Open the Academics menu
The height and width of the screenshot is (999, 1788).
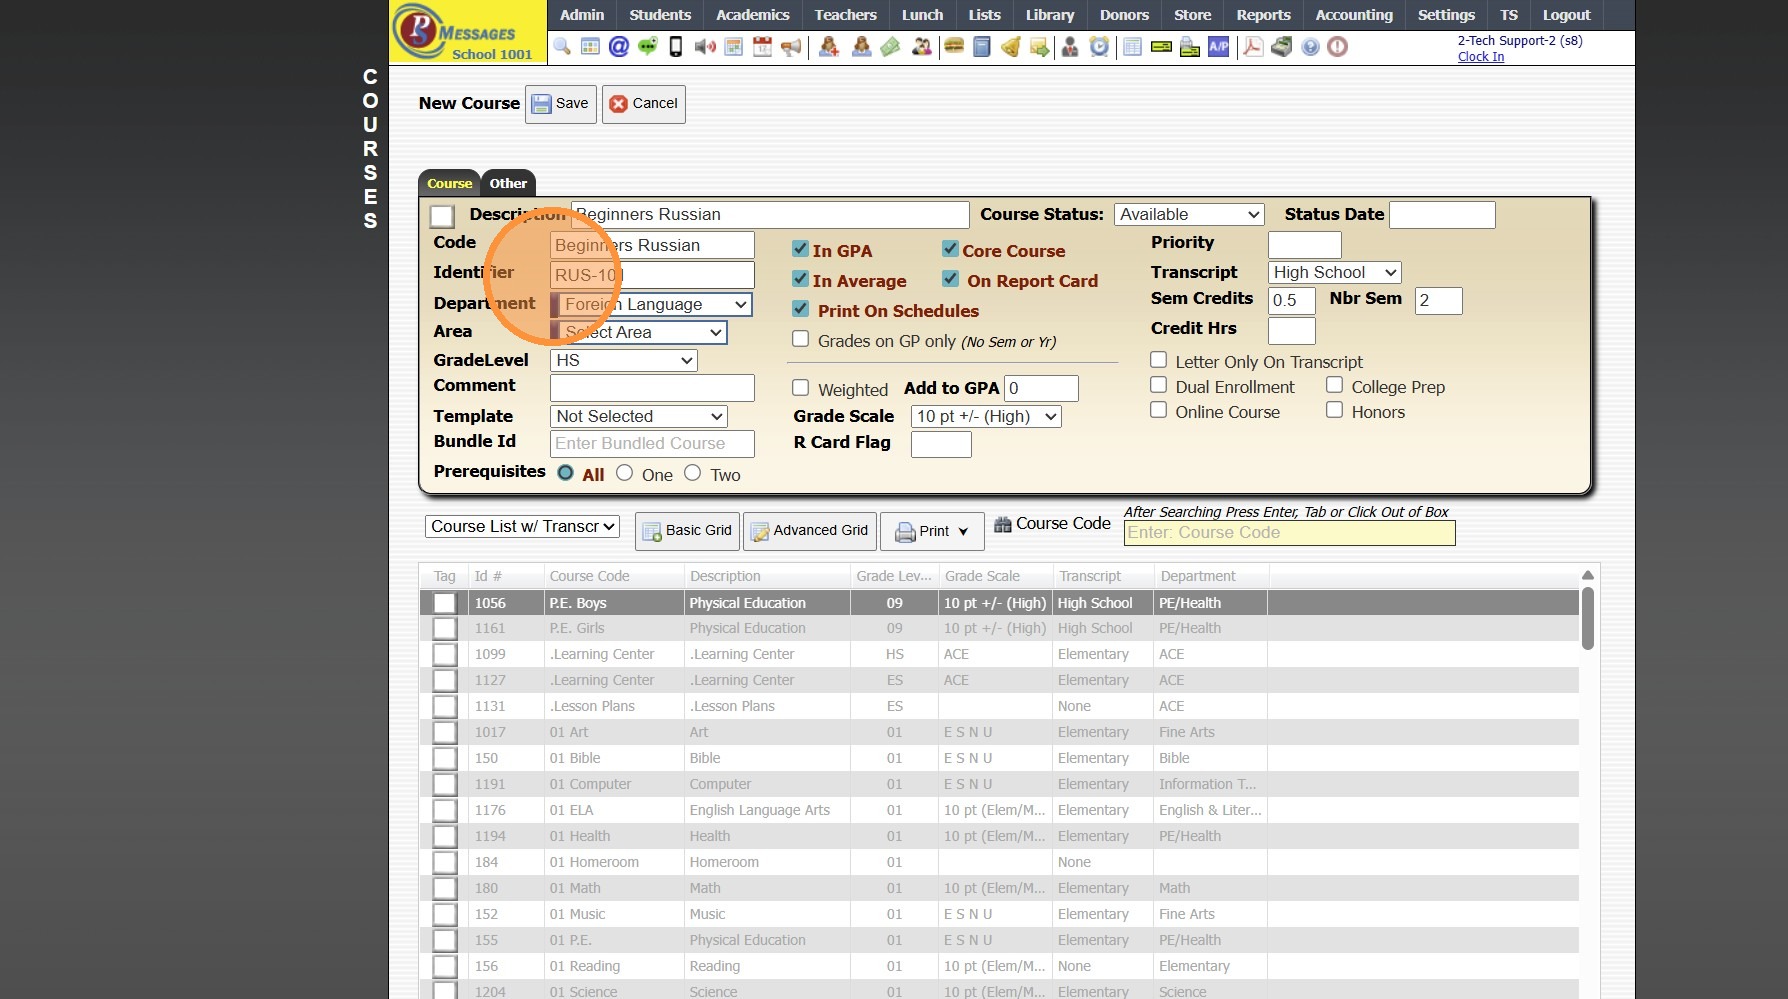[753, 15]
